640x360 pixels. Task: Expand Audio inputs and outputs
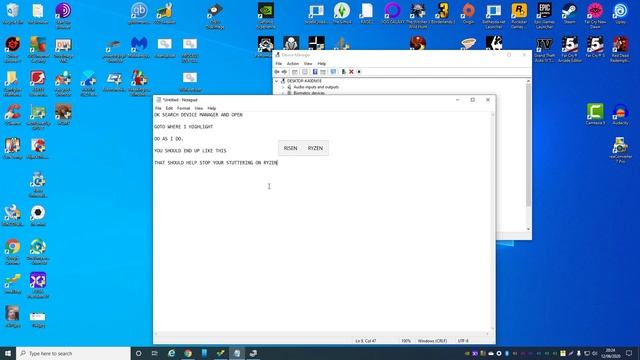pyautogui.click(x=283, y=87)
